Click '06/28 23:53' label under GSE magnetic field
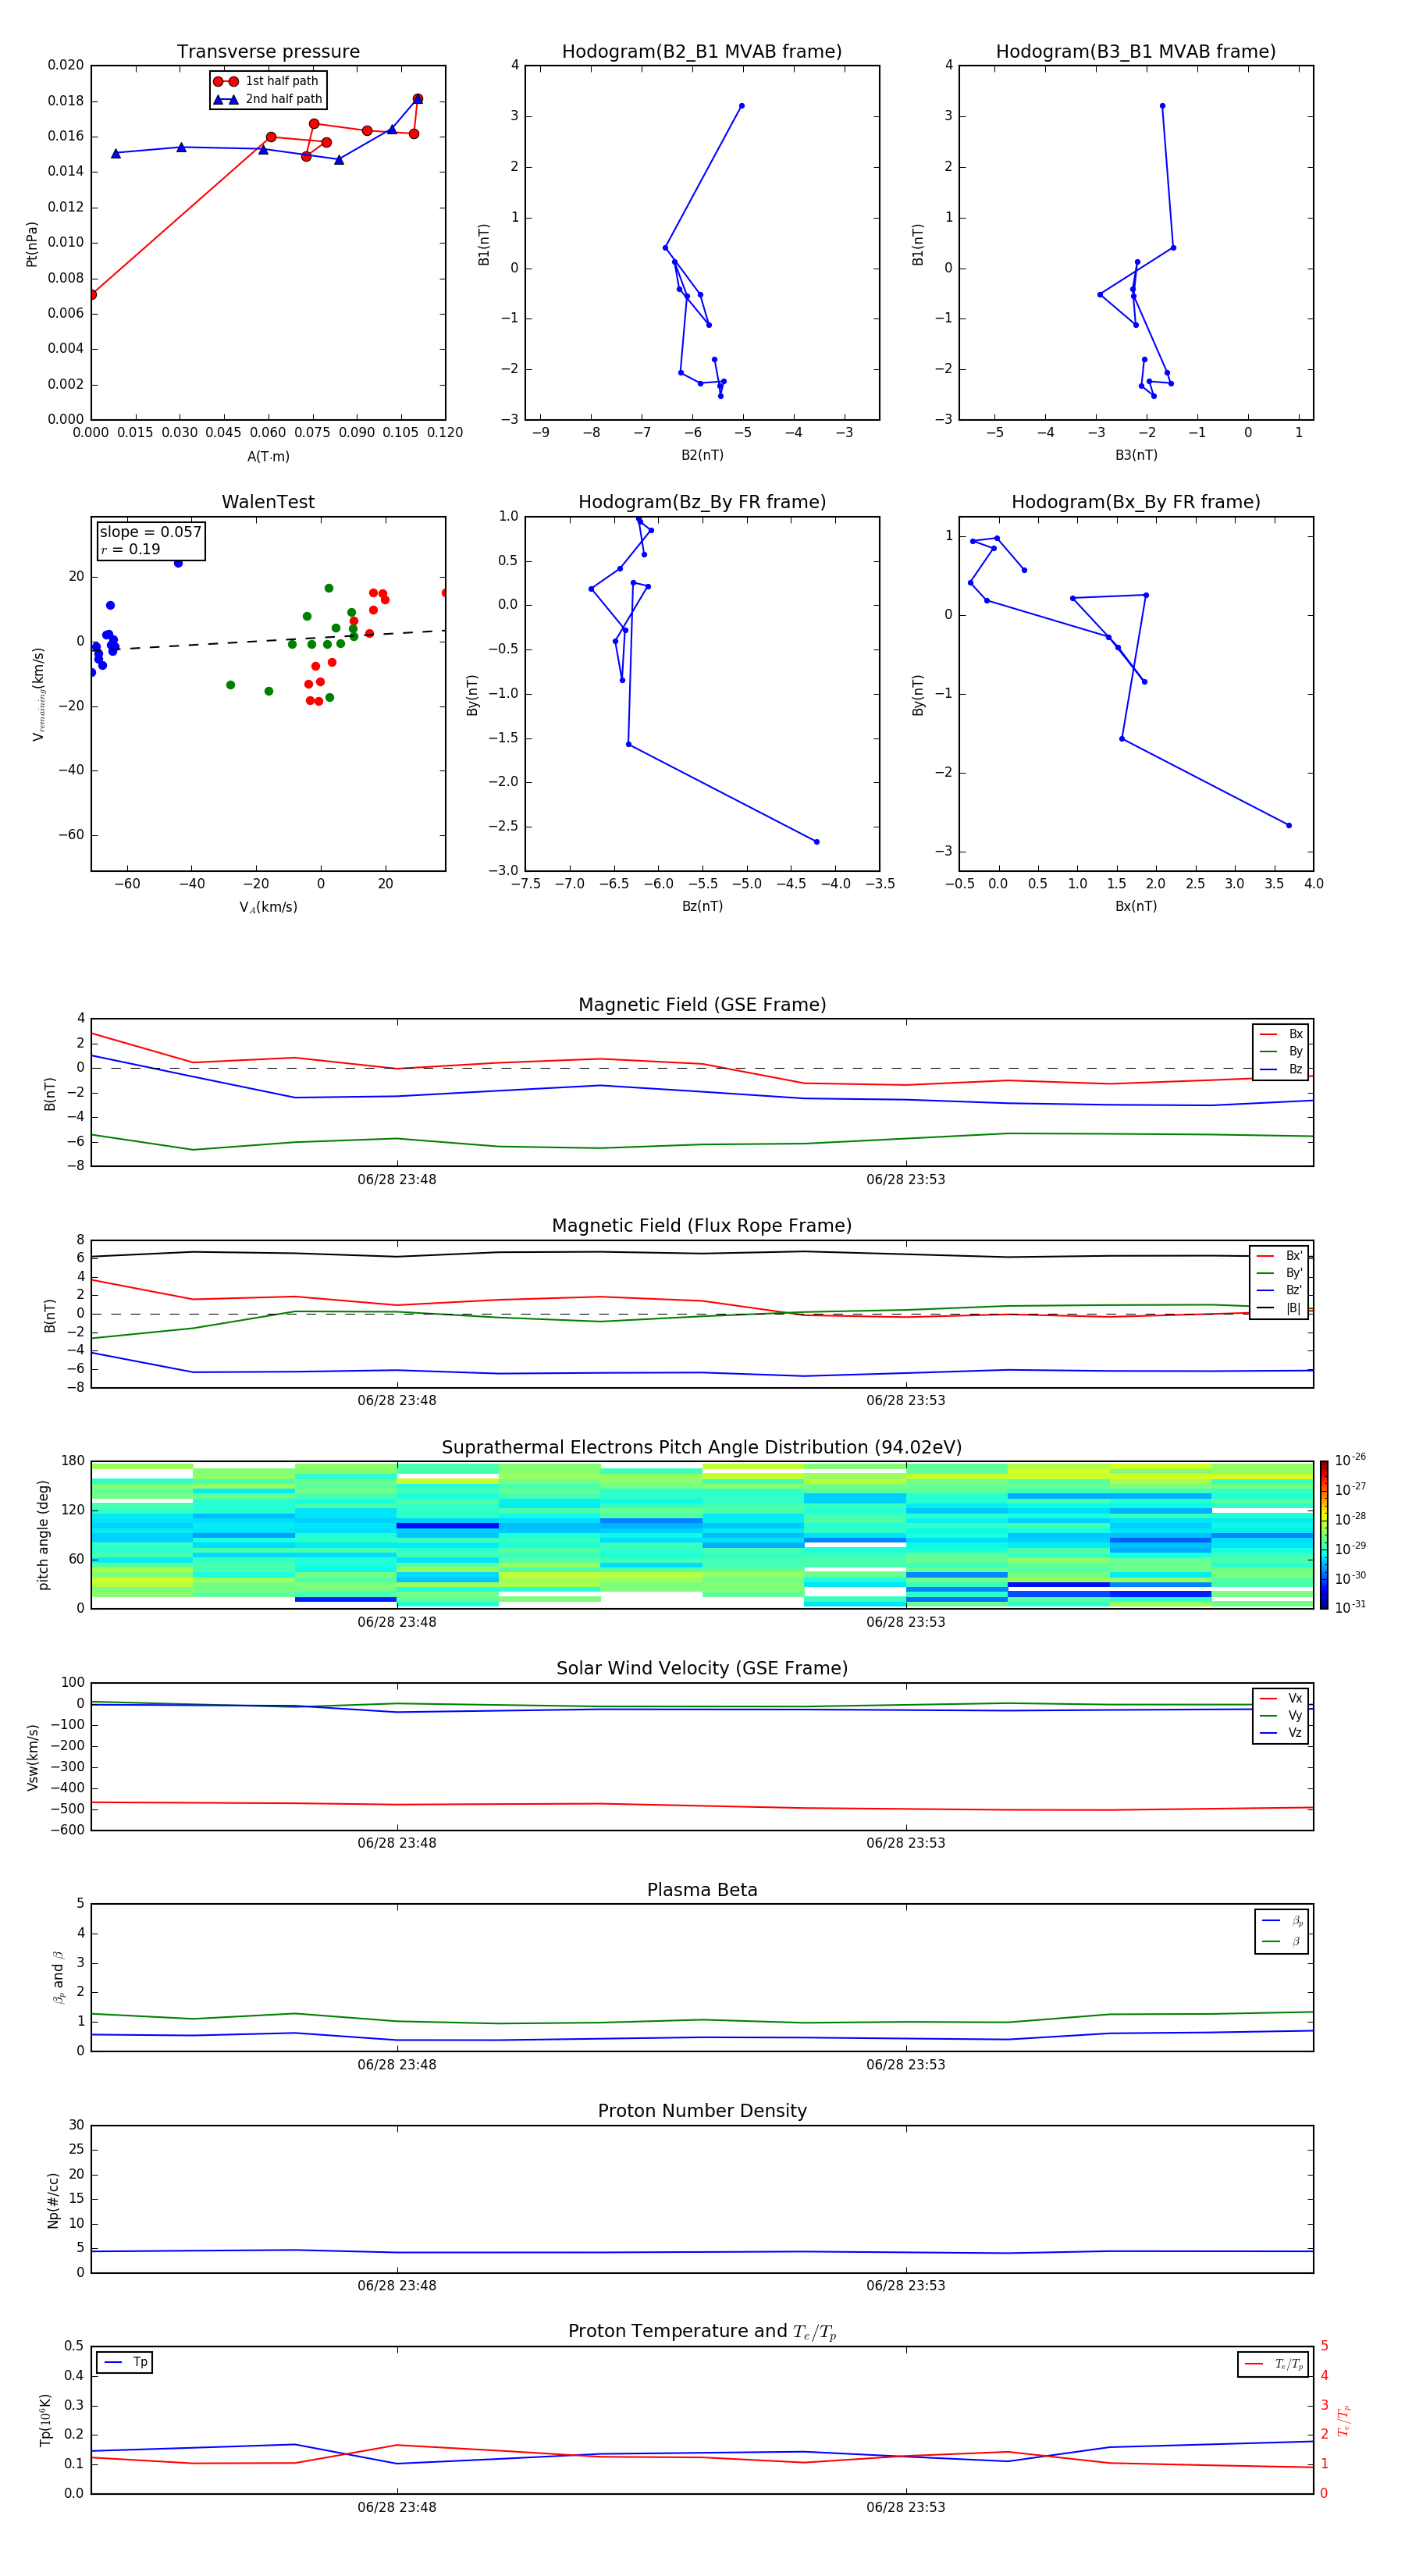1405x2576 pixels. point(906,1180)
